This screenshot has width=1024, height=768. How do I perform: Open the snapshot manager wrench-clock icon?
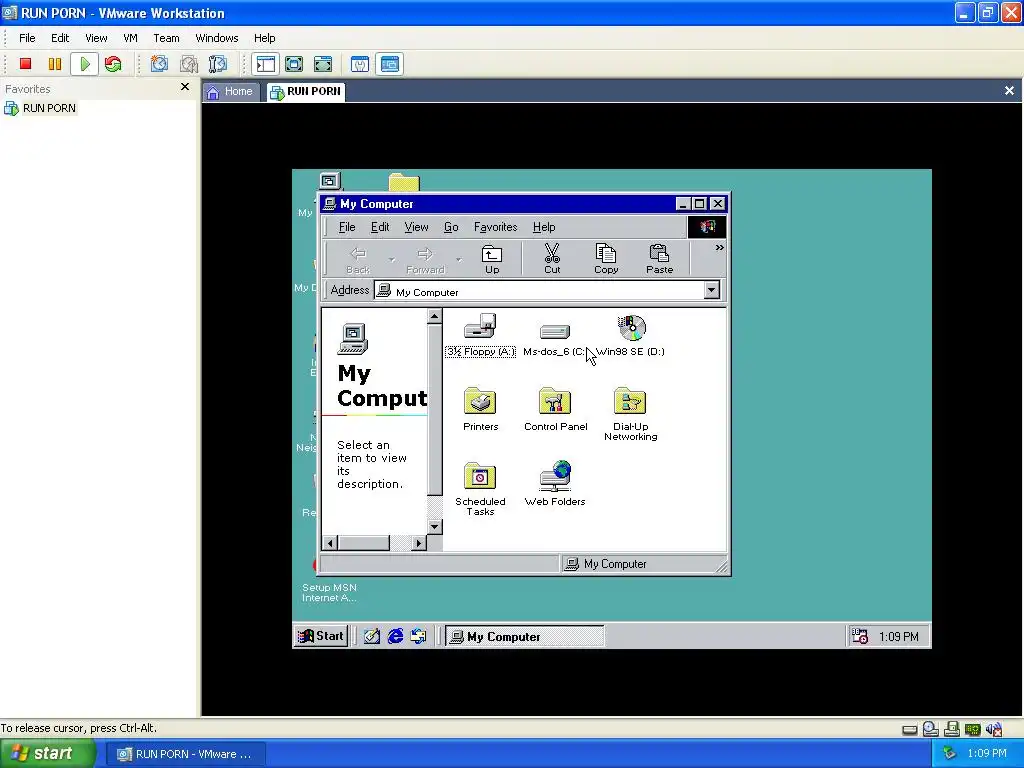pos(217,64)
